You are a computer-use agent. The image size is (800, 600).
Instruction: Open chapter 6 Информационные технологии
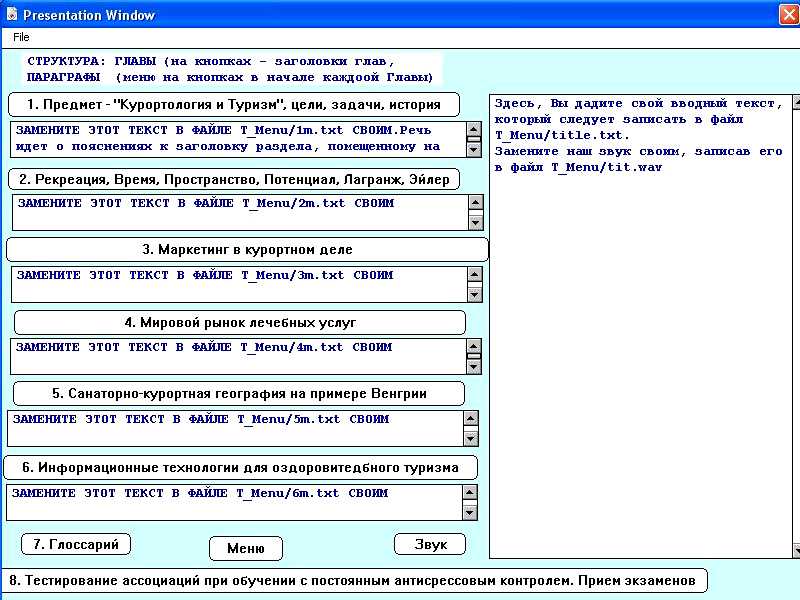[240, 467]
